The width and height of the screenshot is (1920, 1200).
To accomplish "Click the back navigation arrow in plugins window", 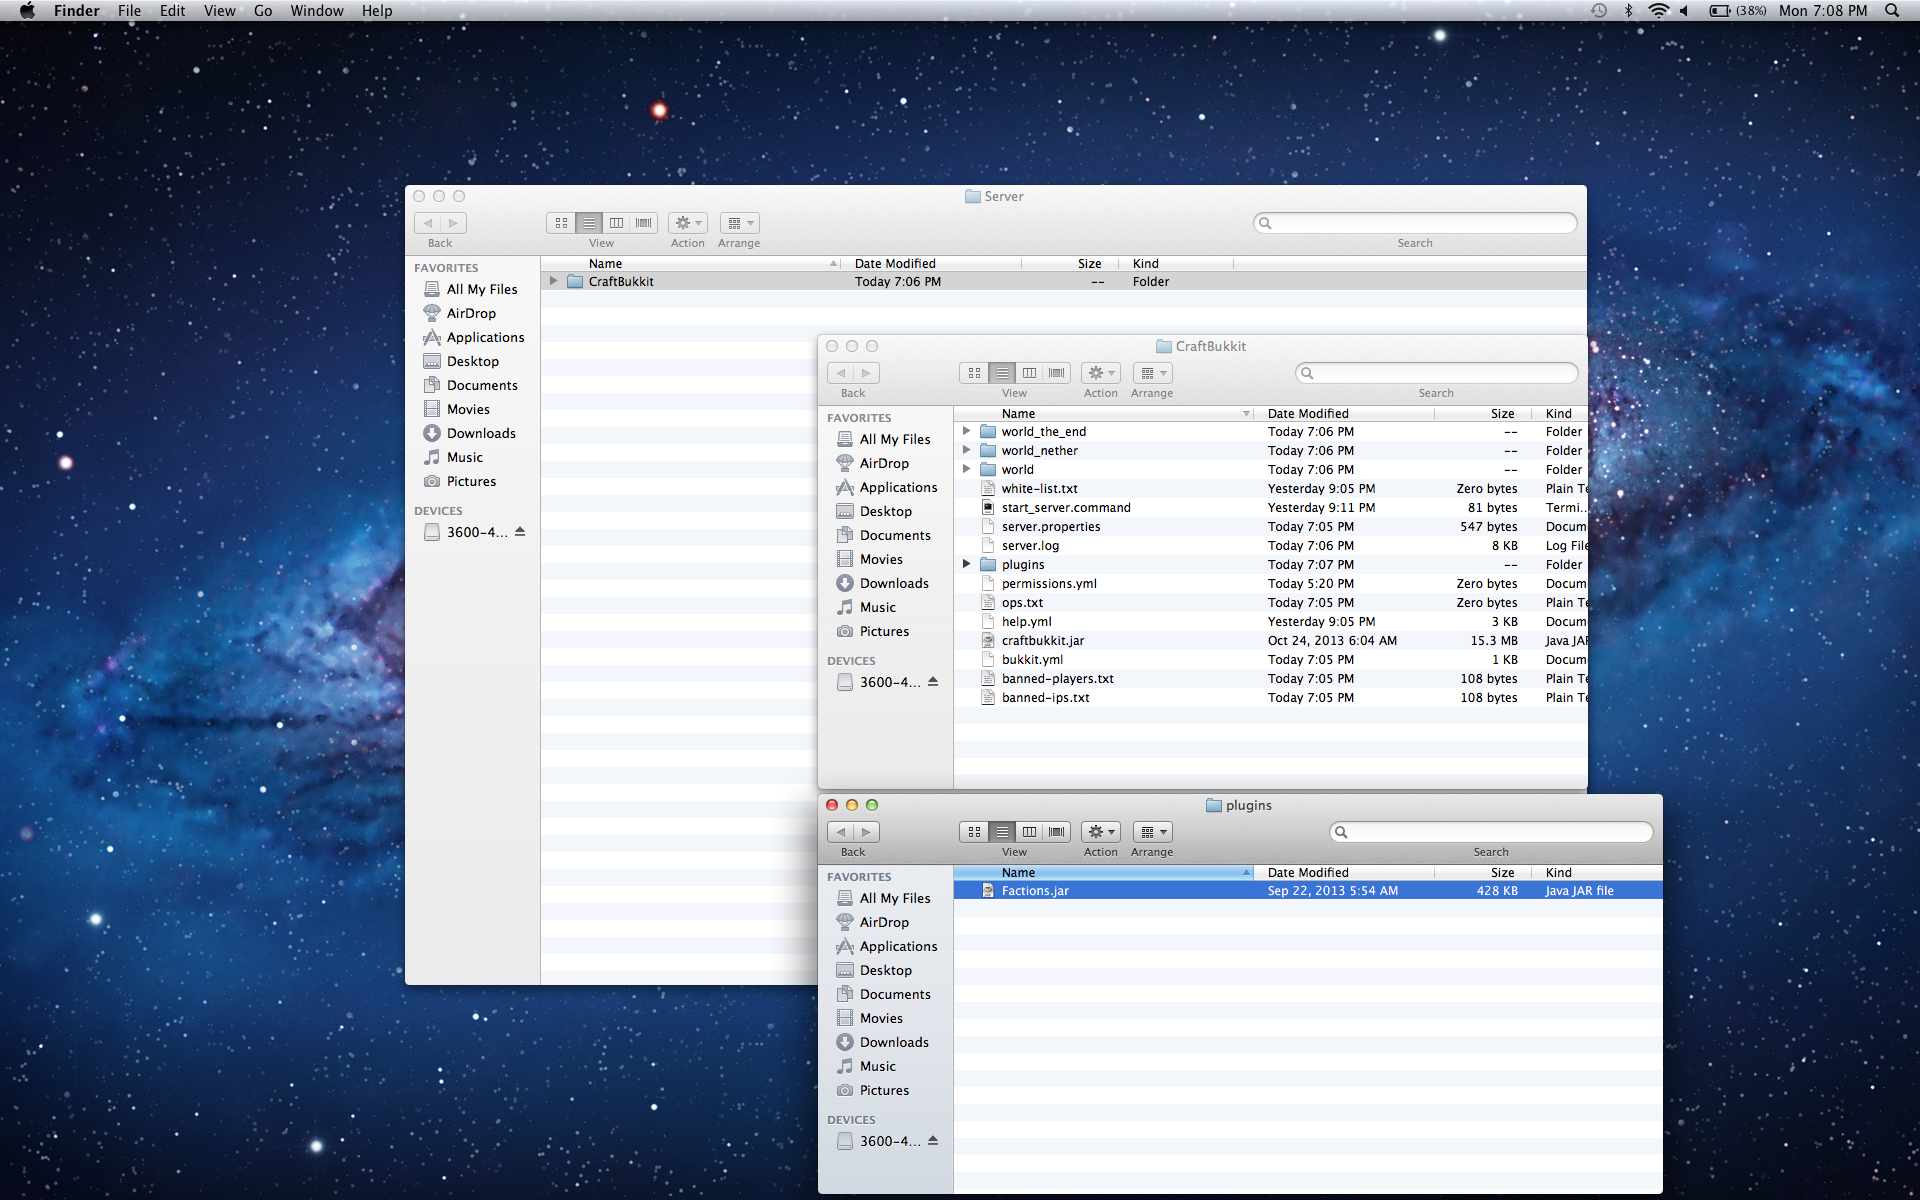I will (x=840, y=831).
